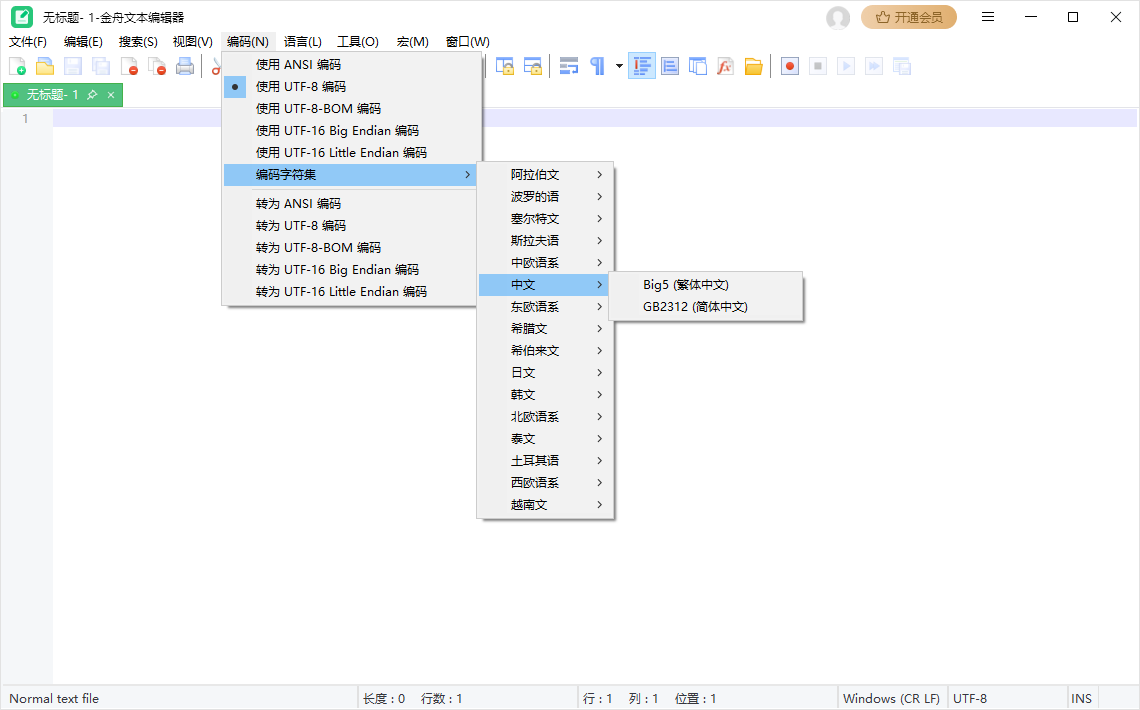Open the folder as workspace icon

tap(753, 66)
